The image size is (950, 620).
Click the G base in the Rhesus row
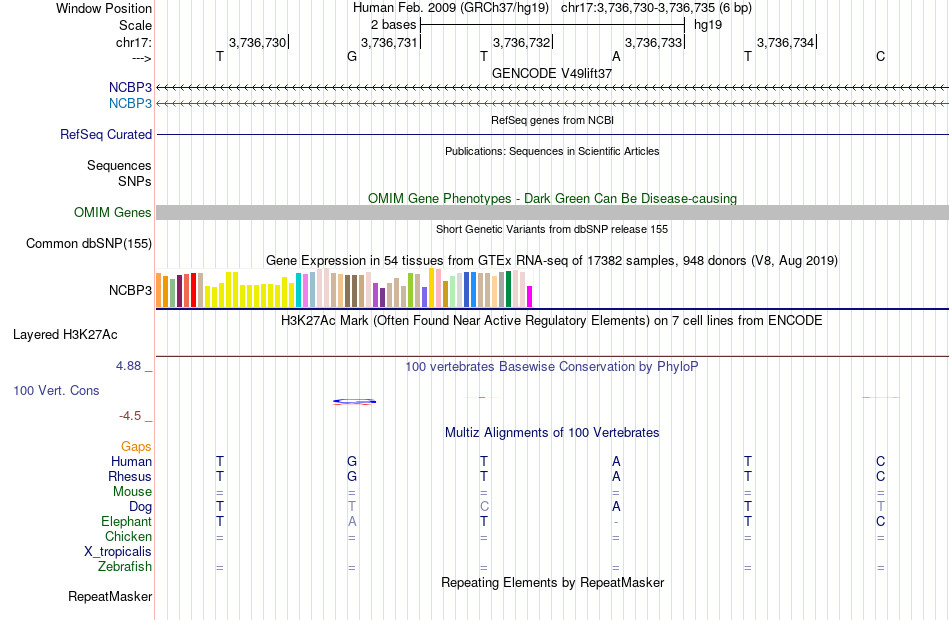[x=352, y=477]
